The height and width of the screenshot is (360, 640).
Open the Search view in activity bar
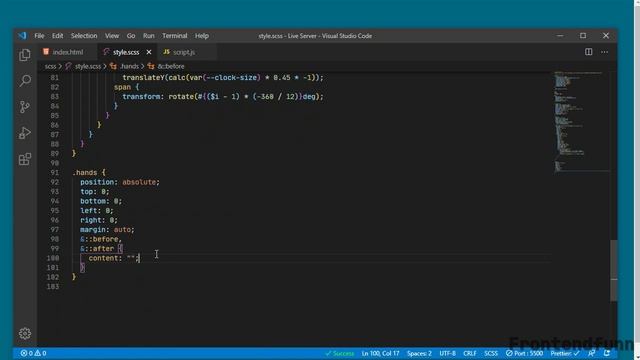coord(25,81)
